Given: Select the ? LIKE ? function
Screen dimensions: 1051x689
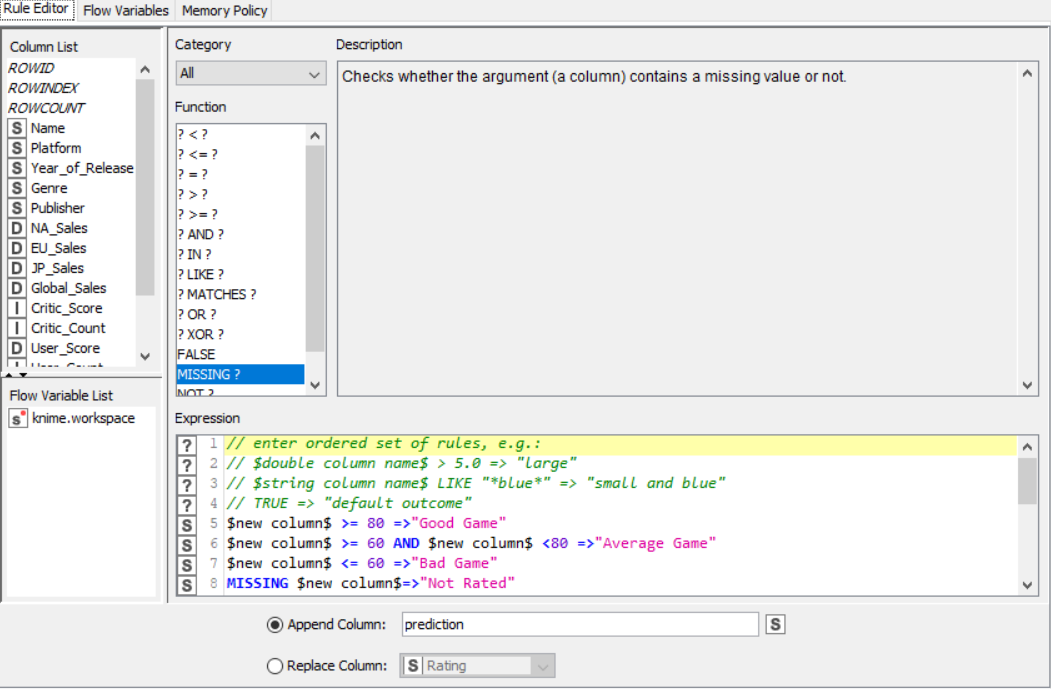Looking at the screenshot, I should [x=240, y=275].
